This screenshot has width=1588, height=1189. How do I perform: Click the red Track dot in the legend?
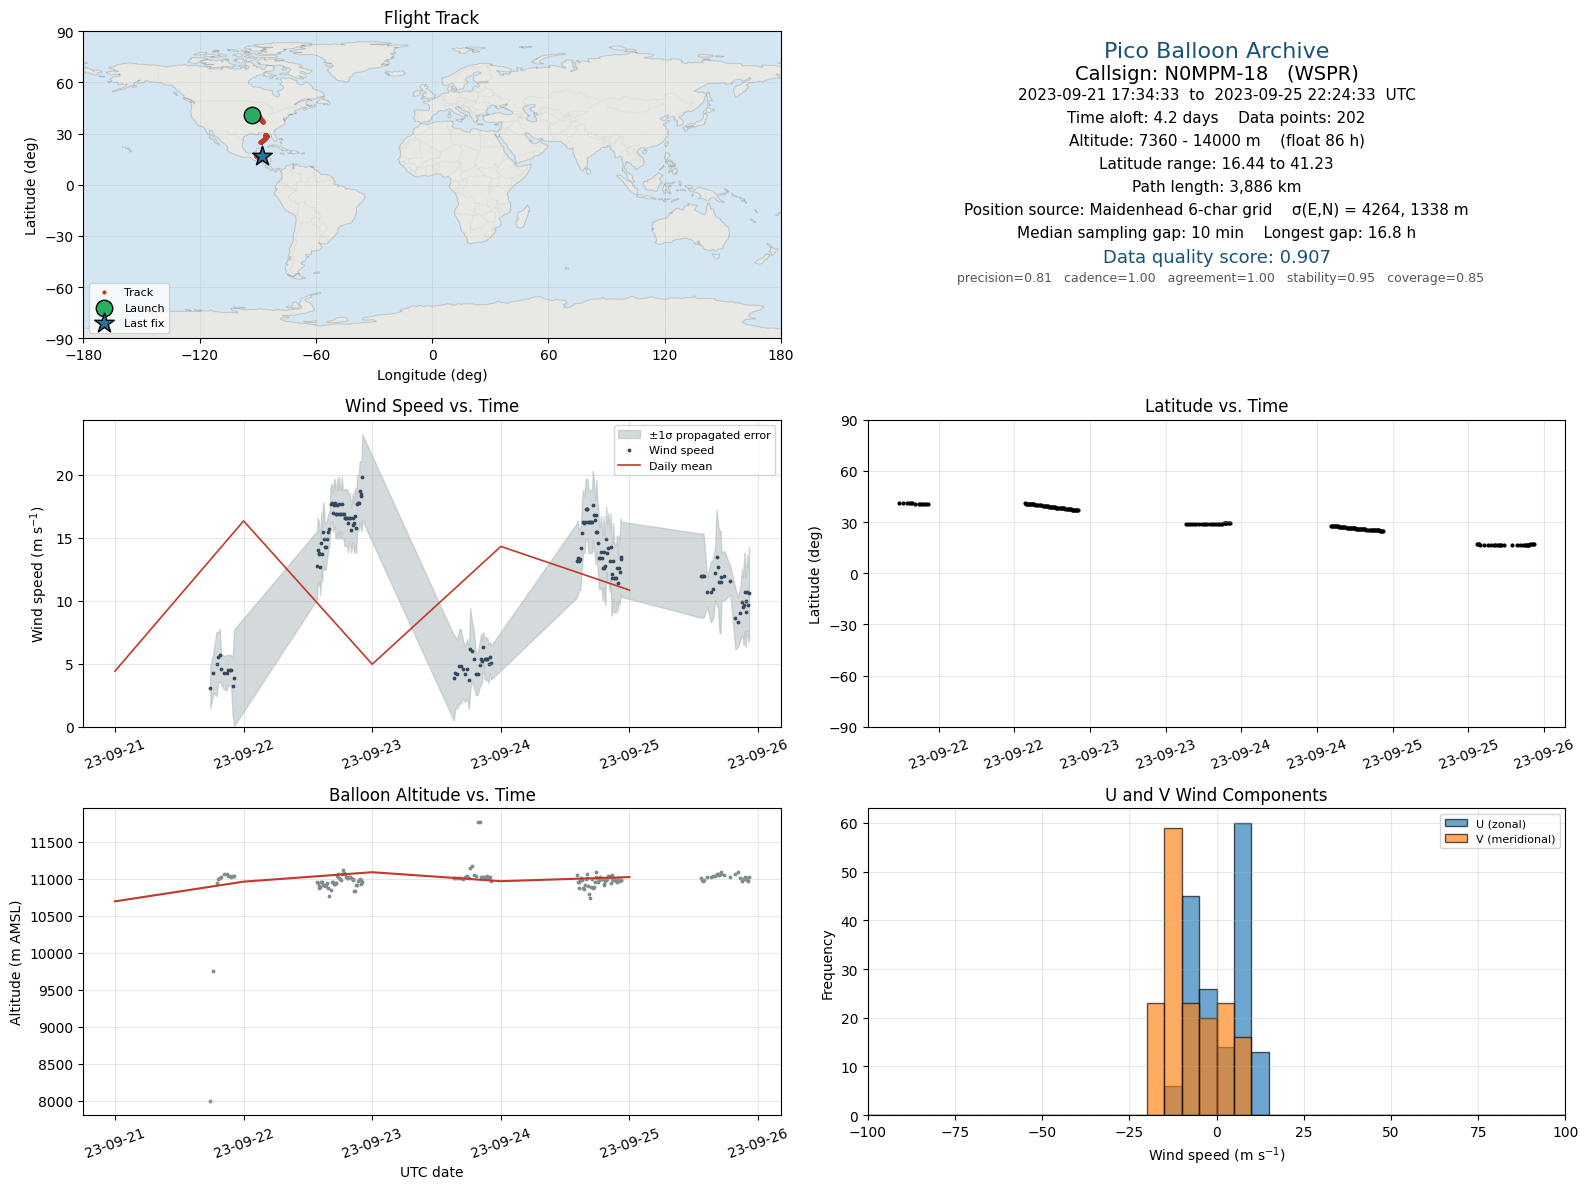(104, 293)
